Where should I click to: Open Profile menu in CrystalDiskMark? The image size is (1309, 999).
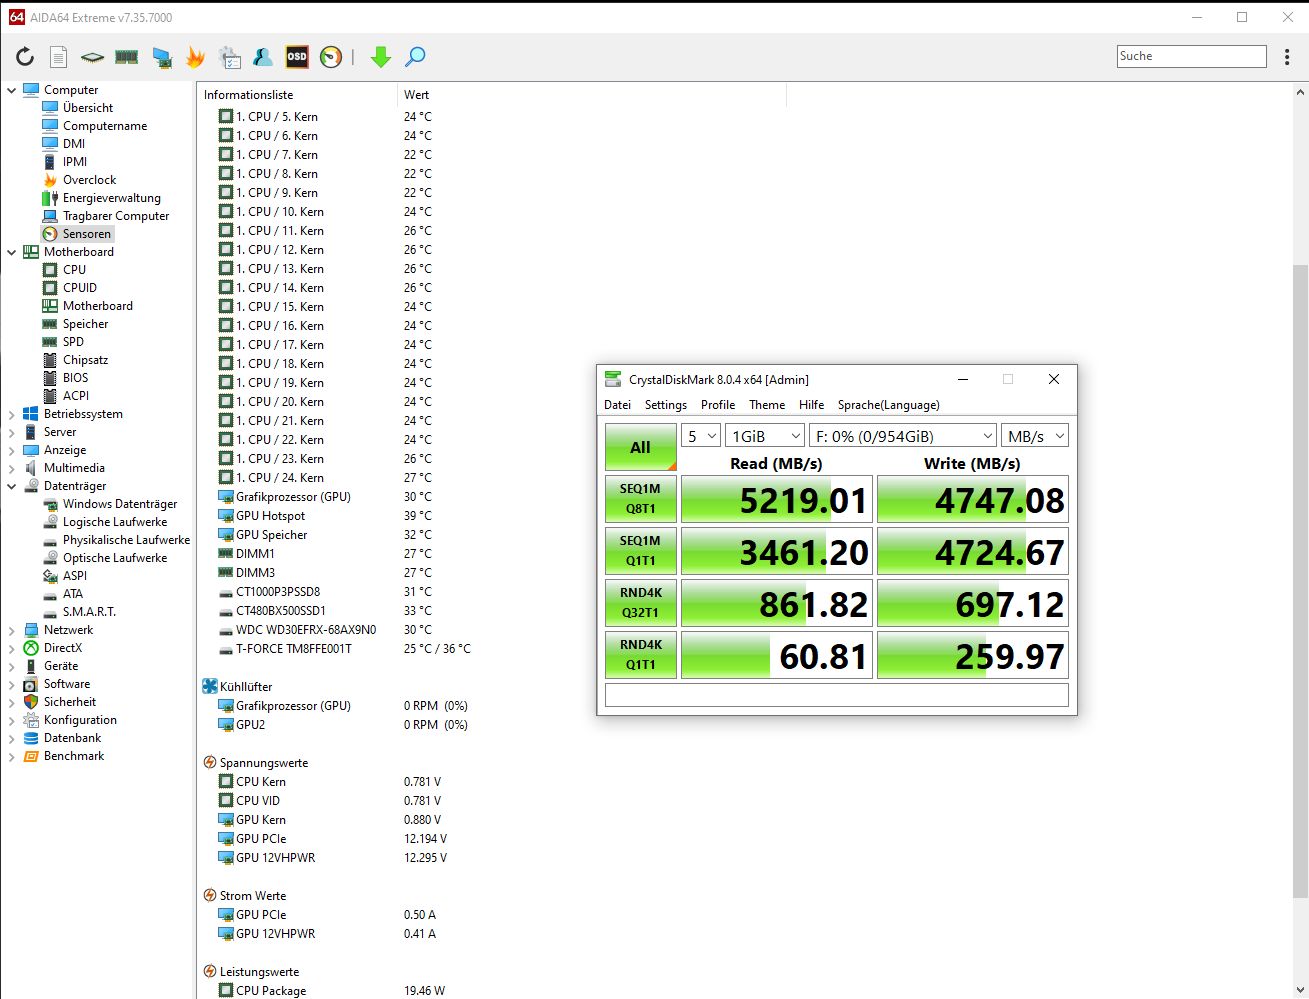click(x=718, y=405)
